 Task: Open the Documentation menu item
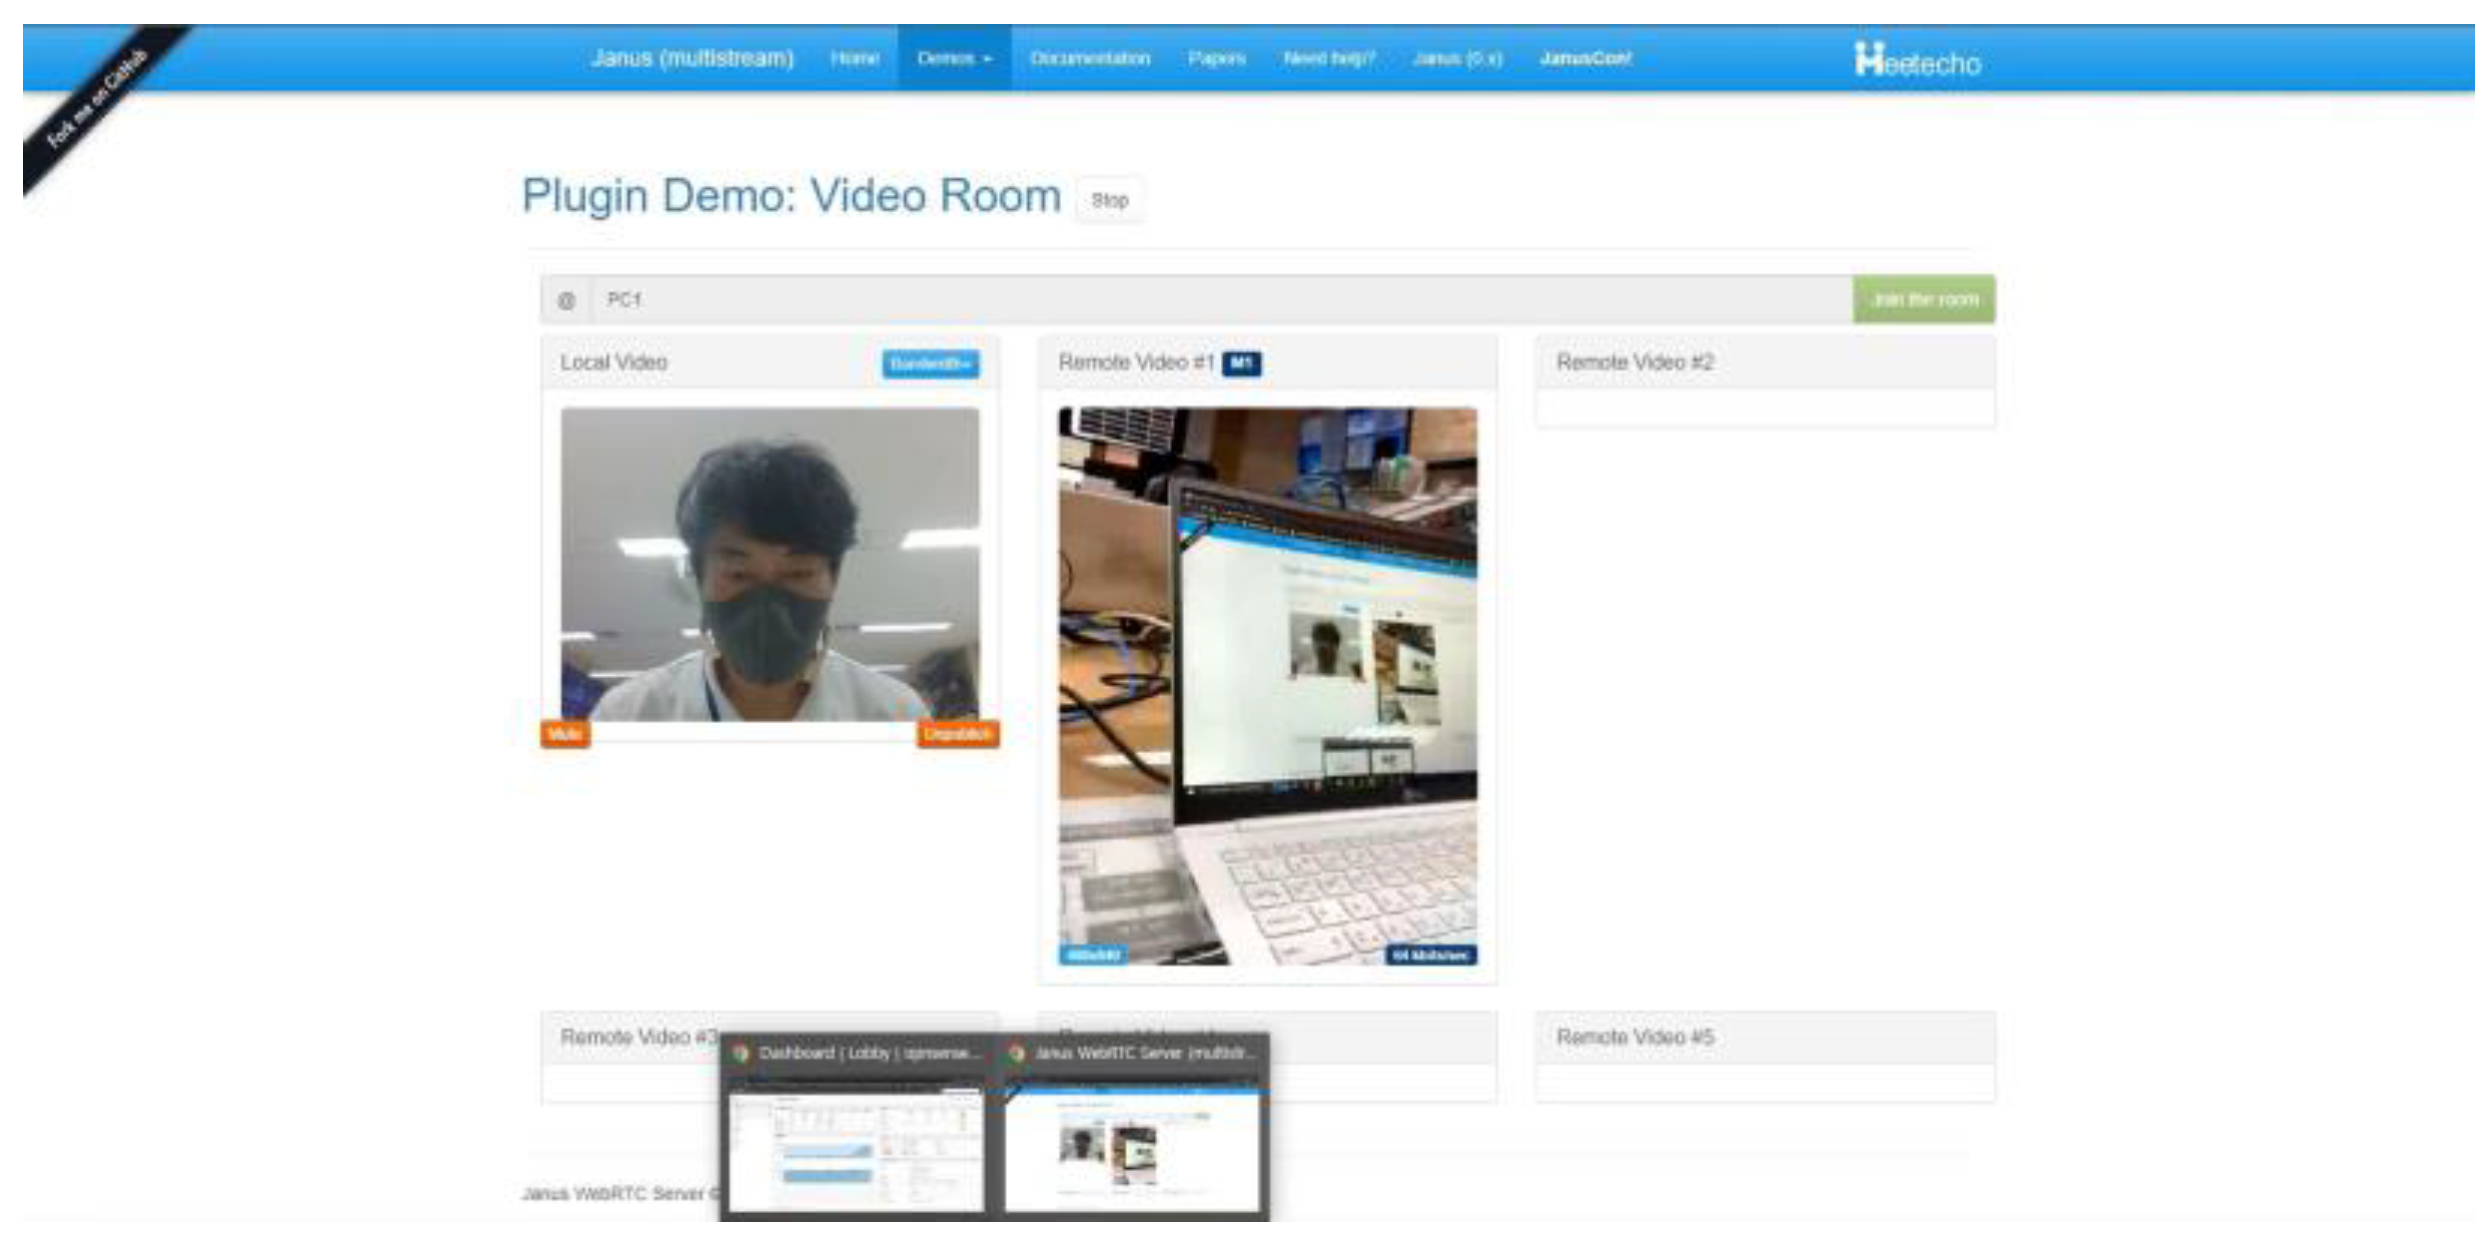(x=1090, y=58)
